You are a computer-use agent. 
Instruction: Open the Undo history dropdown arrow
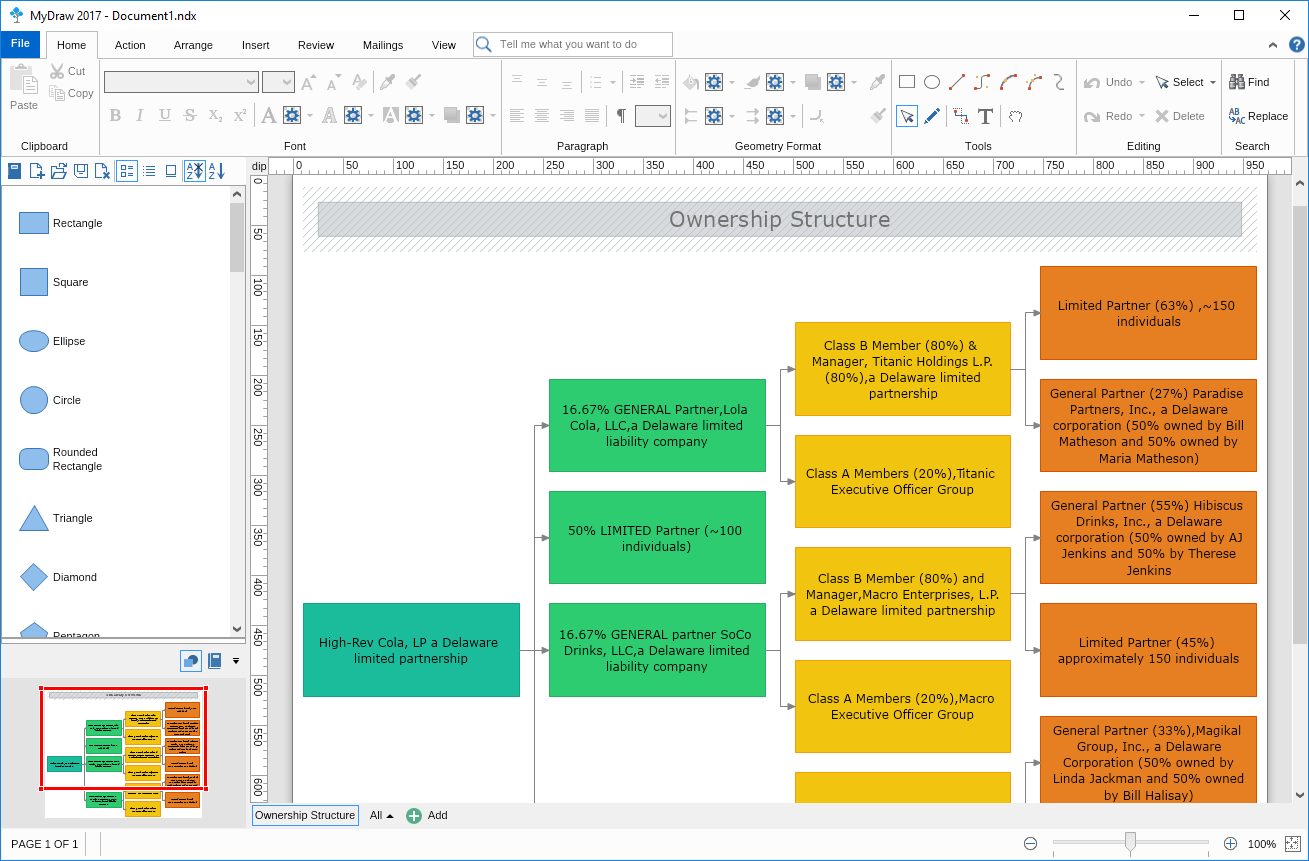click(1142, 83)
